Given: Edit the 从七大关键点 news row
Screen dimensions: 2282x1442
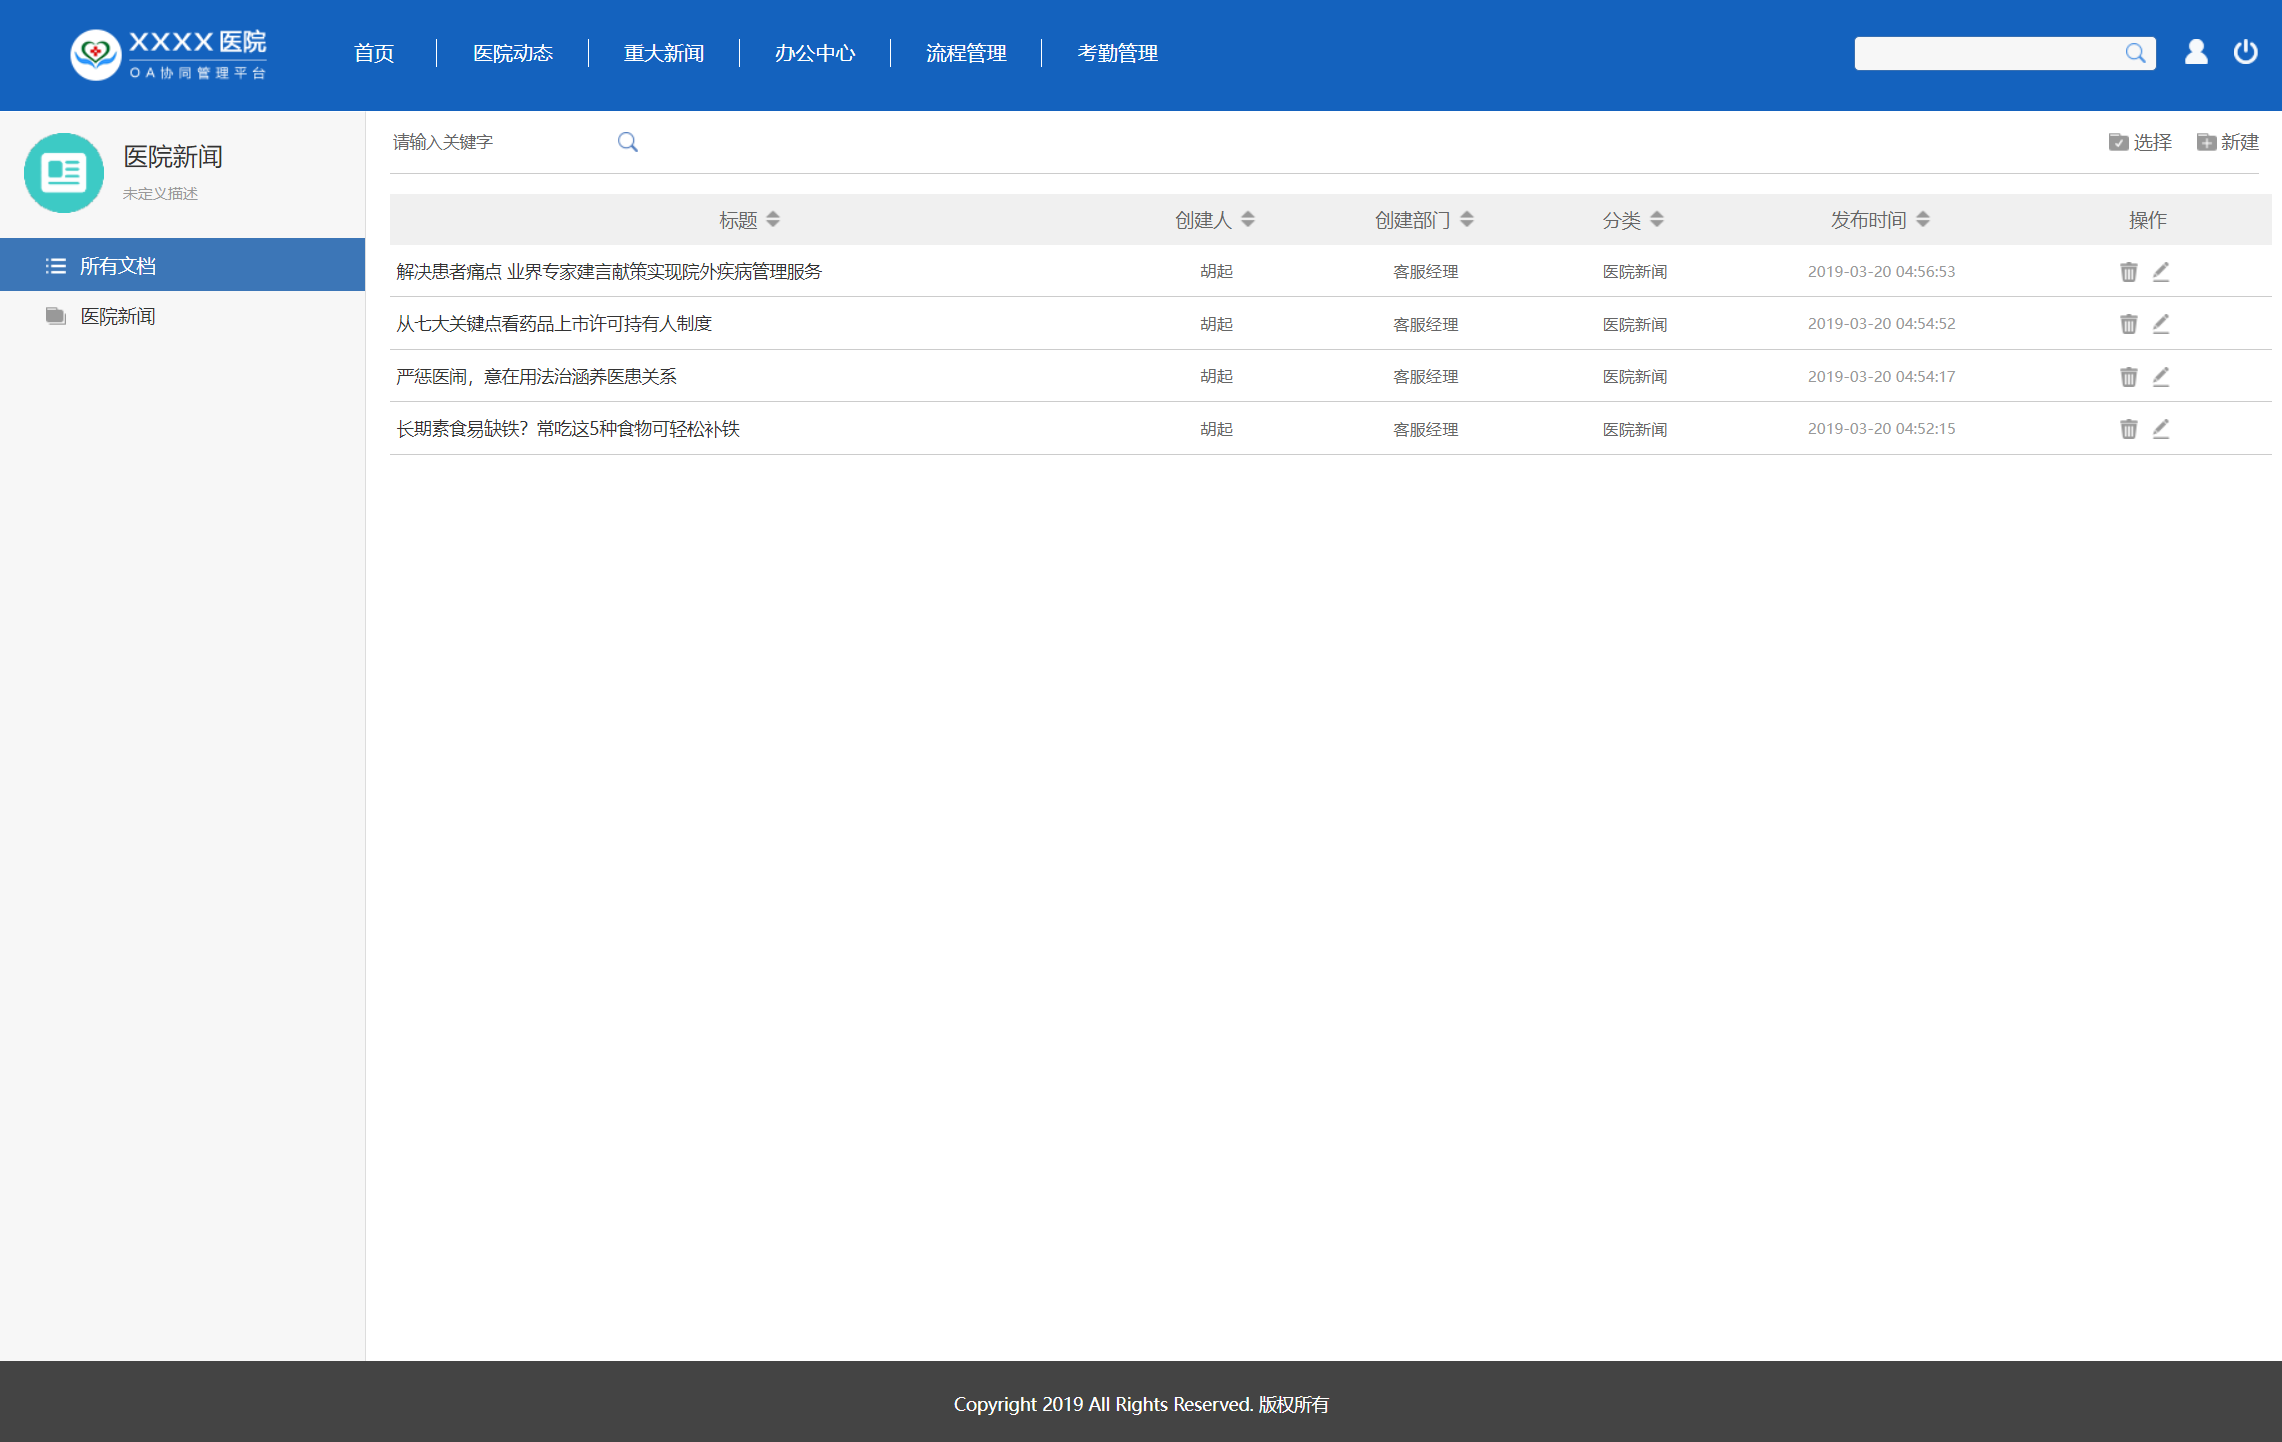Looking at the screenshot, I should (x=2161, y=324).
